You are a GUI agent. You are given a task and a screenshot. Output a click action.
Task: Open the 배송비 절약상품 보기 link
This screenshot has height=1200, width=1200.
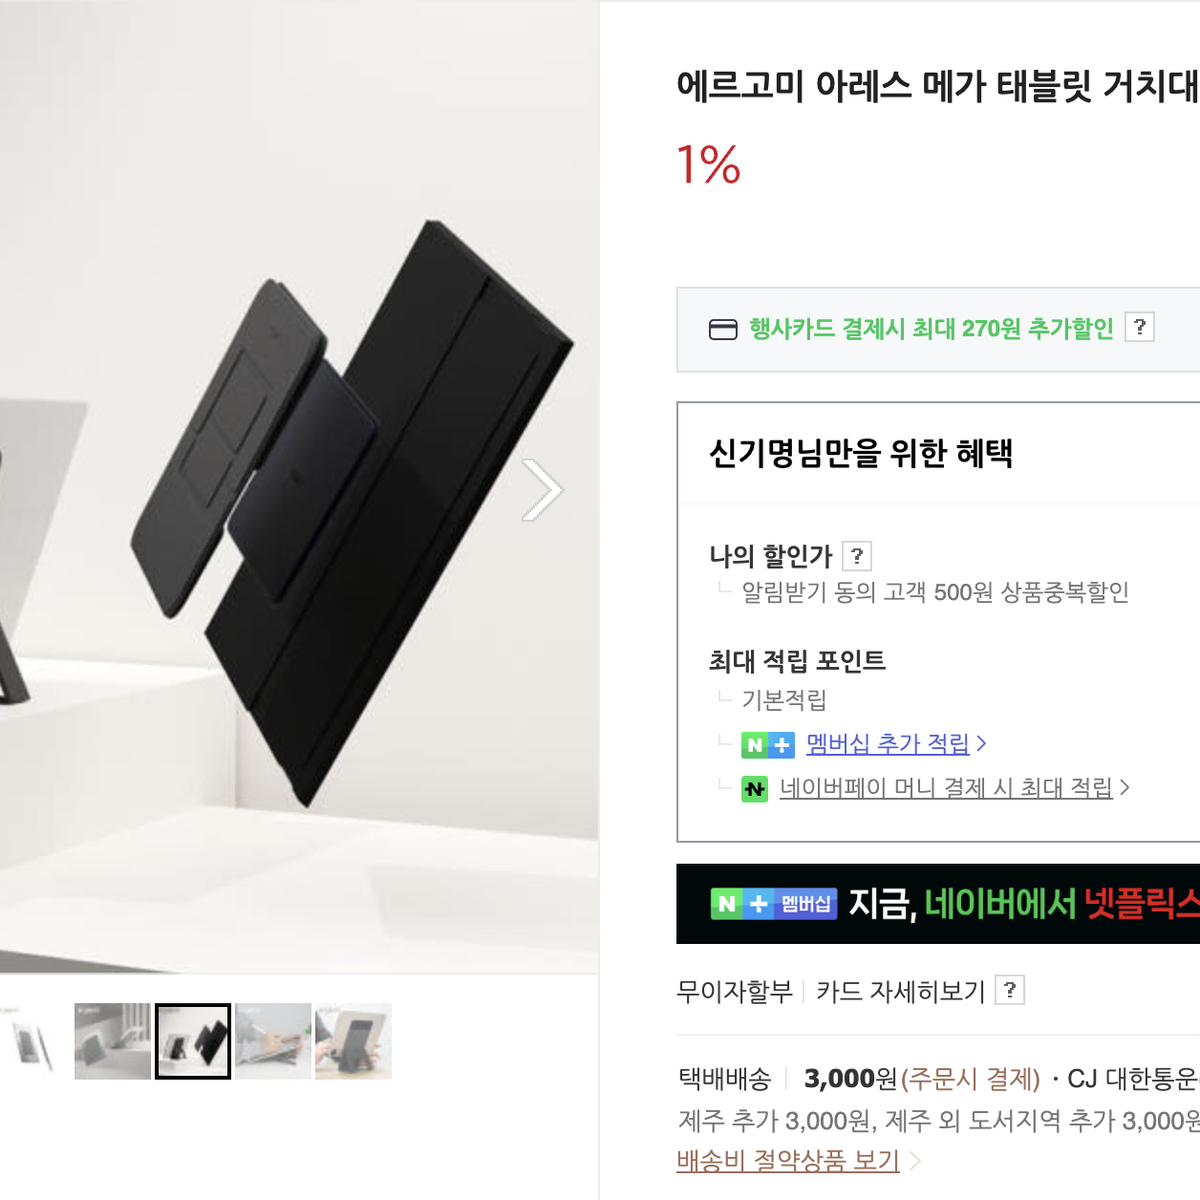coord(788,1161)
